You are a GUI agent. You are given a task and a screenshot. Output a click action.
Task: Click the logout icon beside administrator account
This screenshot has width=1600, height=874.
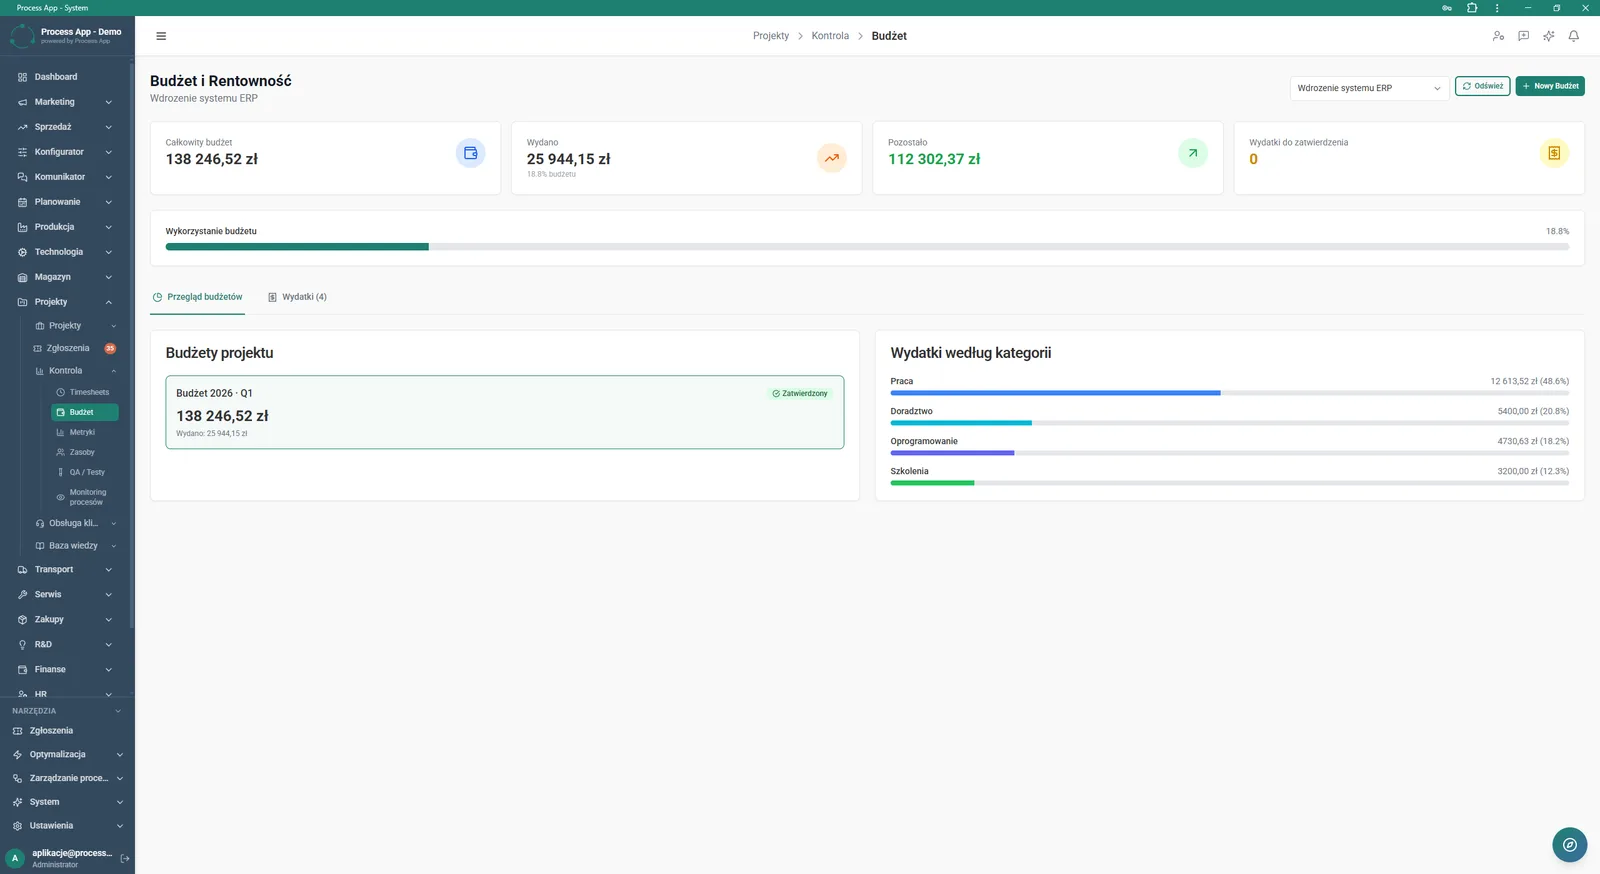pyautogui.click(x=125, y=858)
